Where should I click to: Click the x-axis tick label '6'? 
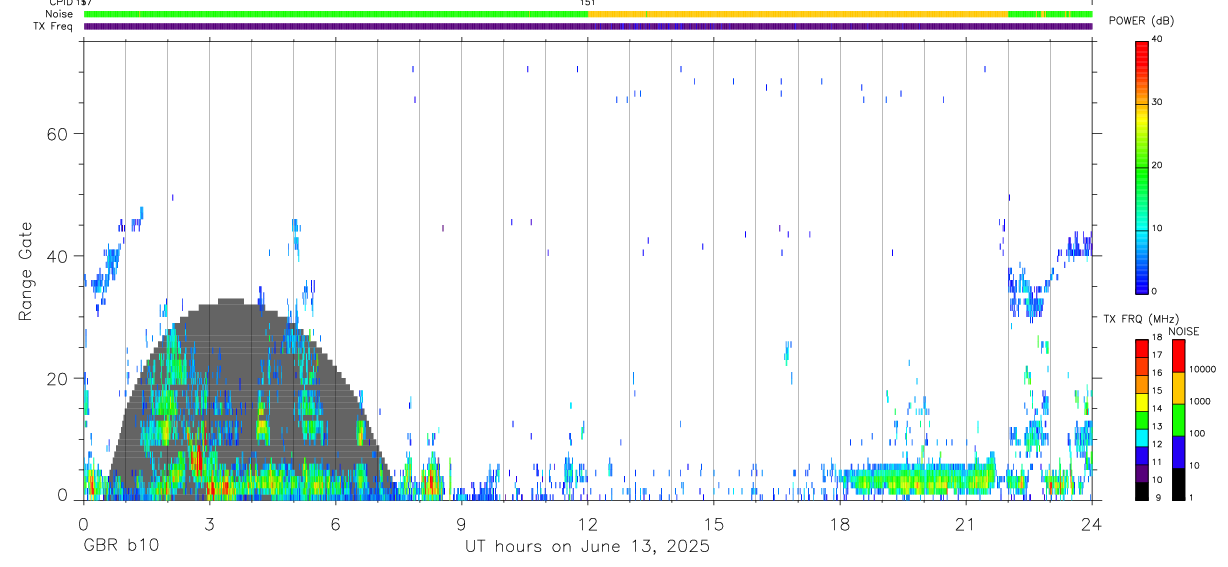point(335,523)
